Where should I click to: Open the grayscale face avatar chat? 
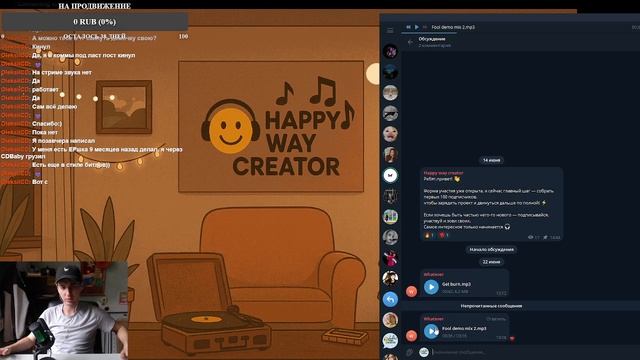(390, 237)
